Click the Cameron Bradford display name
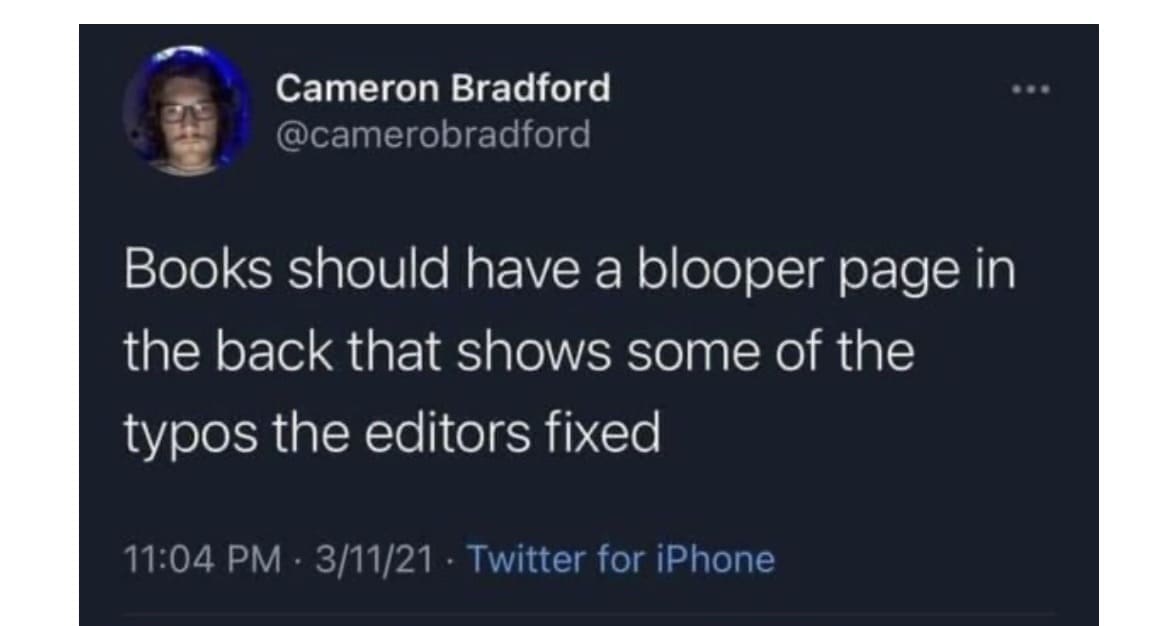Screen dimensions: 1168x626 [443, 88]
